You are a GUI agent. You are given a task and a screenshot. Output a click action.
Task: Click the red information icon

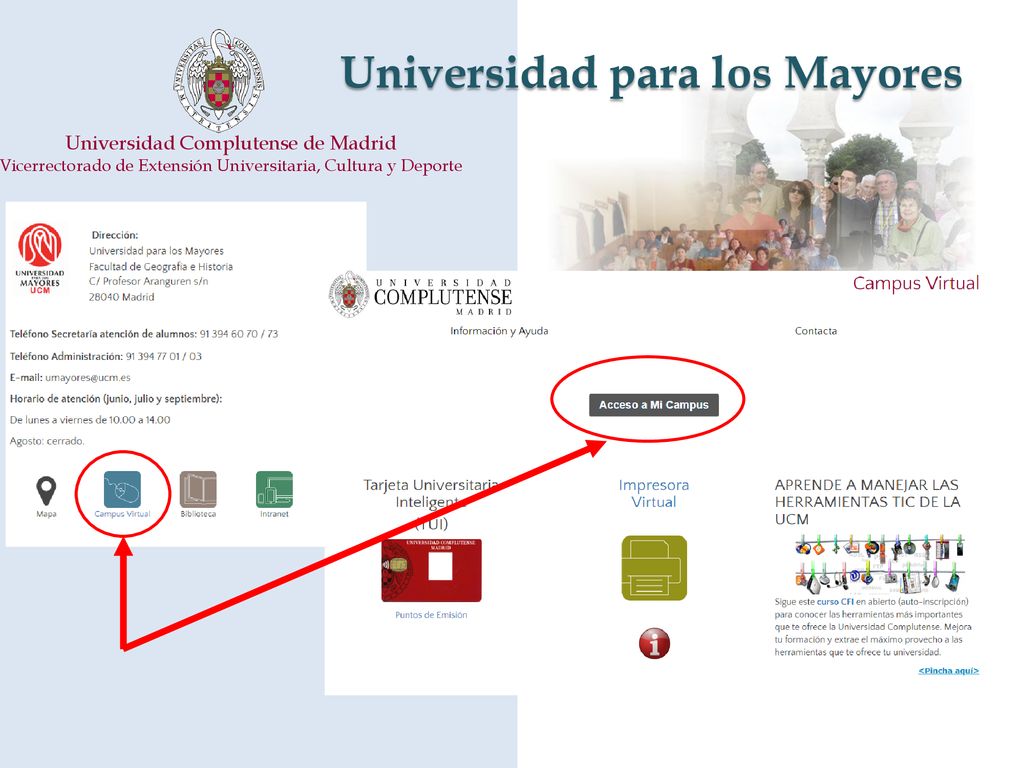pyautogui.click(x=654, y=643)
